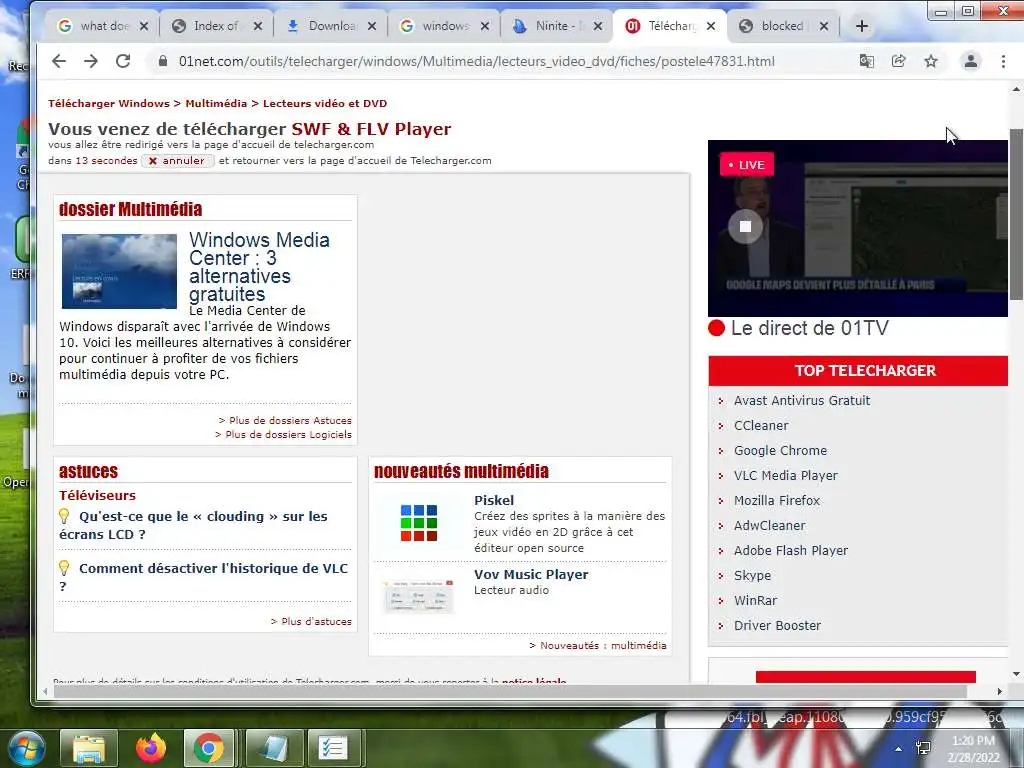
Task: Open 'Multimédia' breadcrumb link
Action: (216, 103)
